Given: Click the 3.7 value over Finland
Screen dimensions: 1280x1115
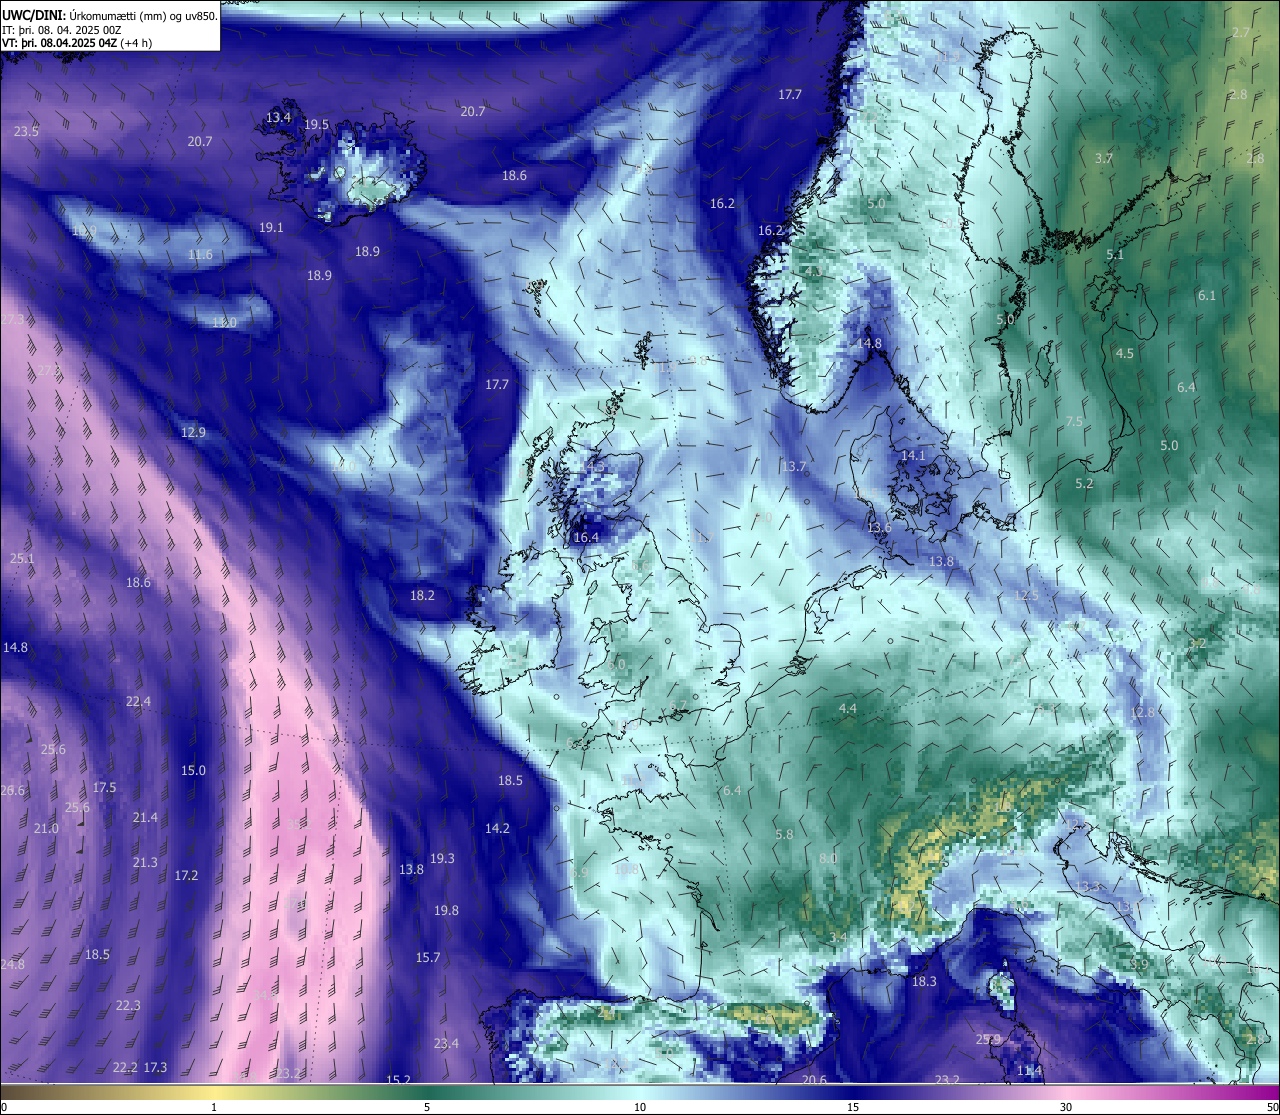Looking at the screenshot, I should 1103,158.
